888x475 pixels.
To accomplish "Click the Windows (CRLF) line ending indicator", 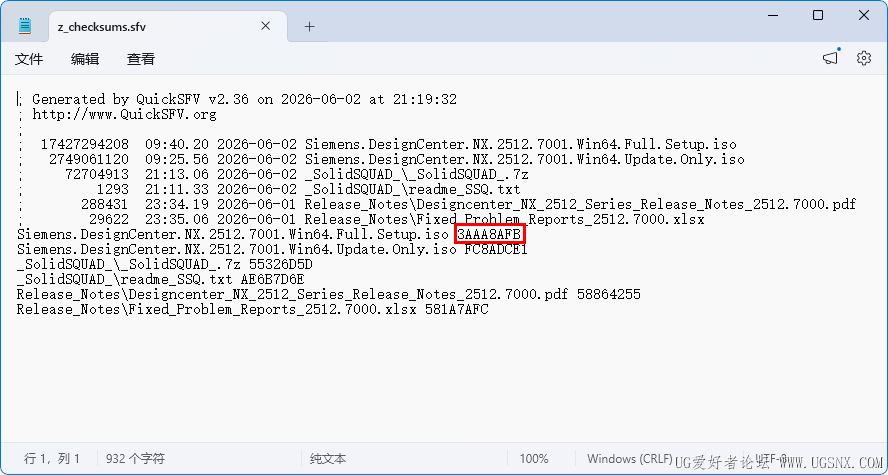I will 630,459.
